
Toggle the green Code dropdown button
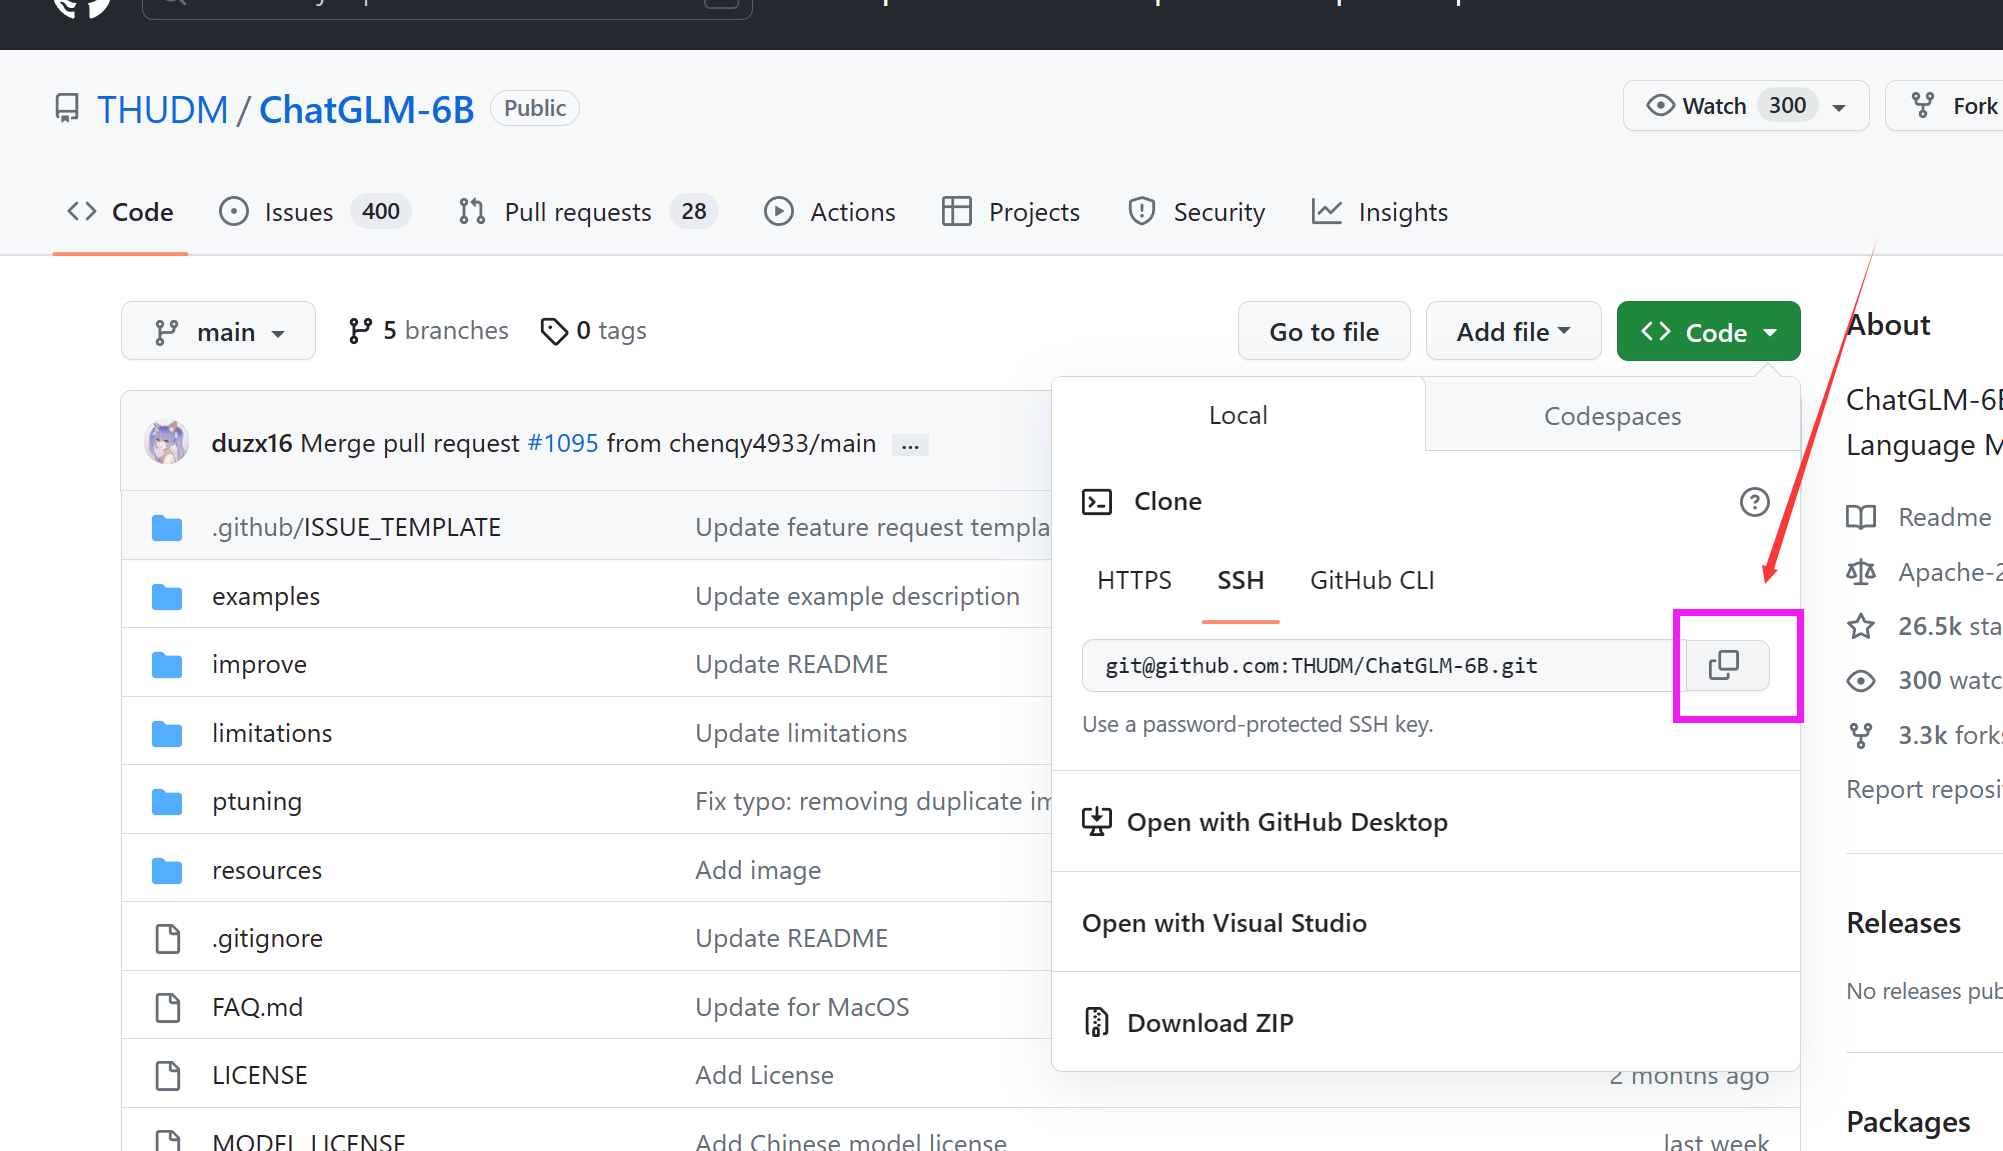click(x=1708, y=331)
